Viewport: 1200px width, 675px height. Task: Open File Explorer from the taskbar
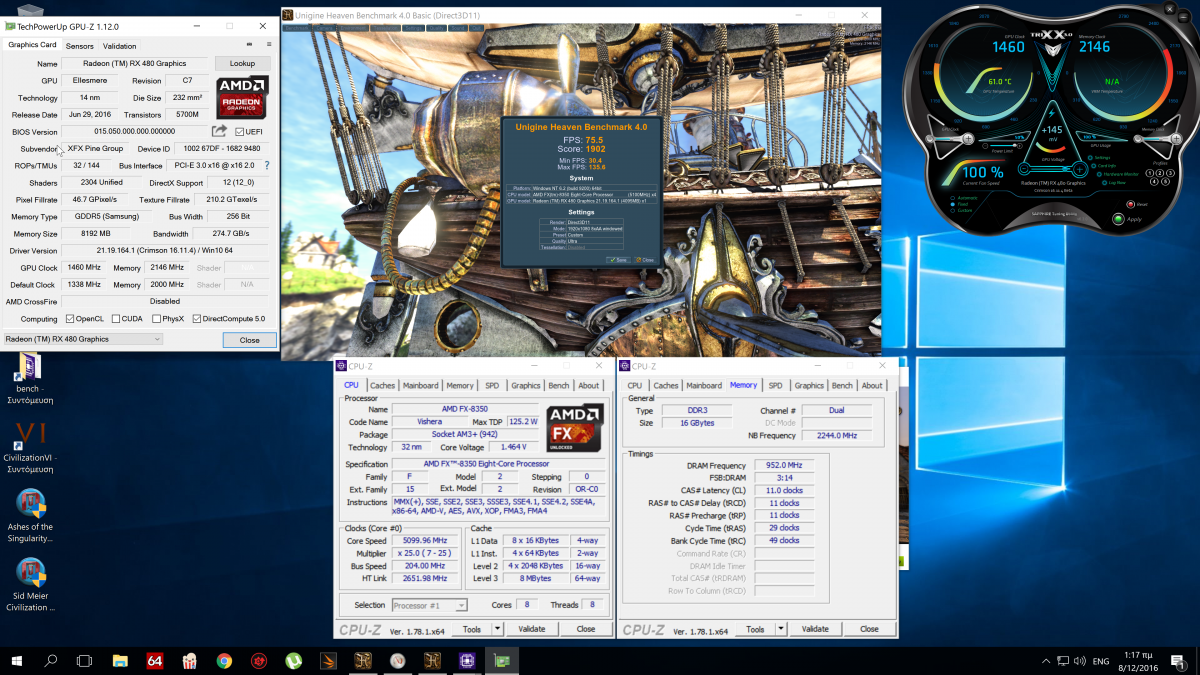(120, 661)
